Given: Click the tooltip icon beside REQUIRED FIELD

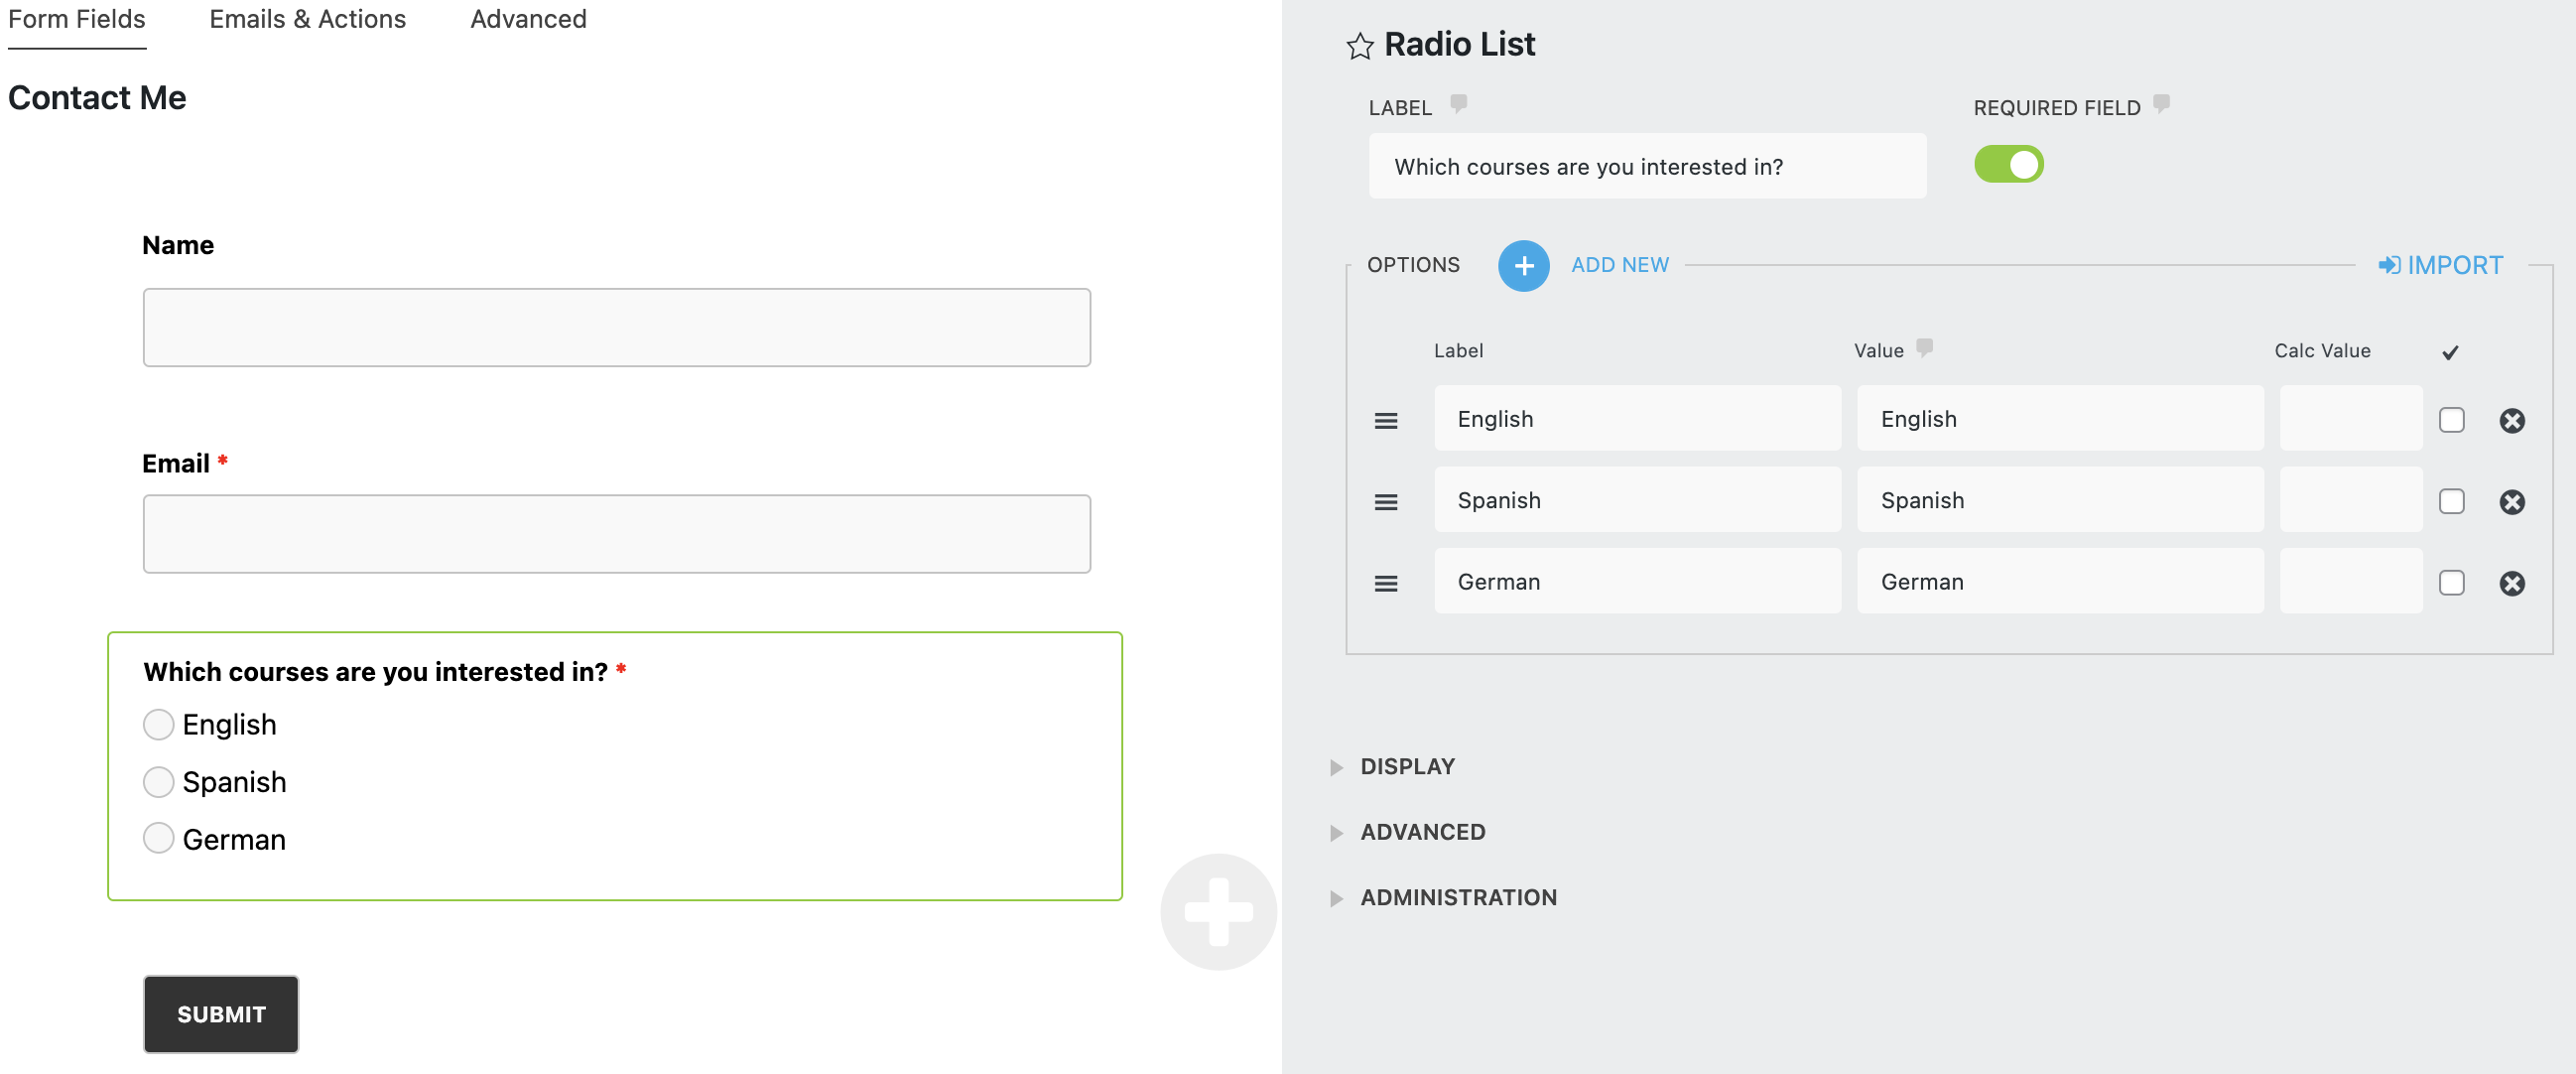Looking at the screenshot, I should pyautogui.click(x=2162, y=105).
